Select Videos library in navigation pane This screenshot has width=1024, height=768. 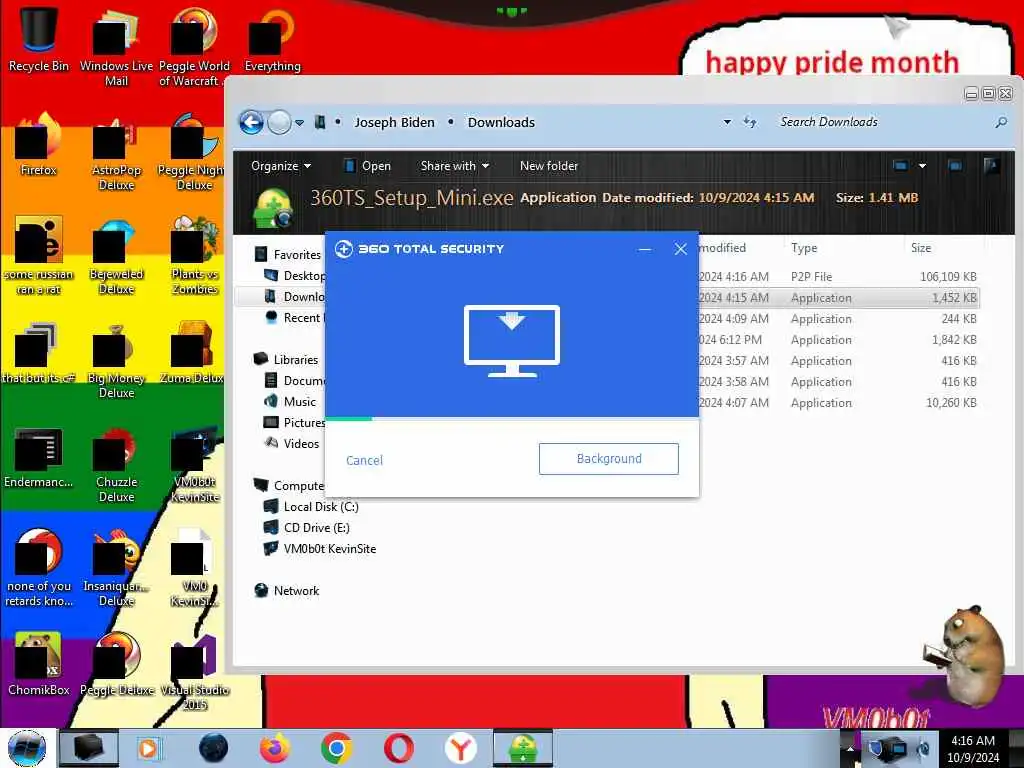[x=291, y=443]
